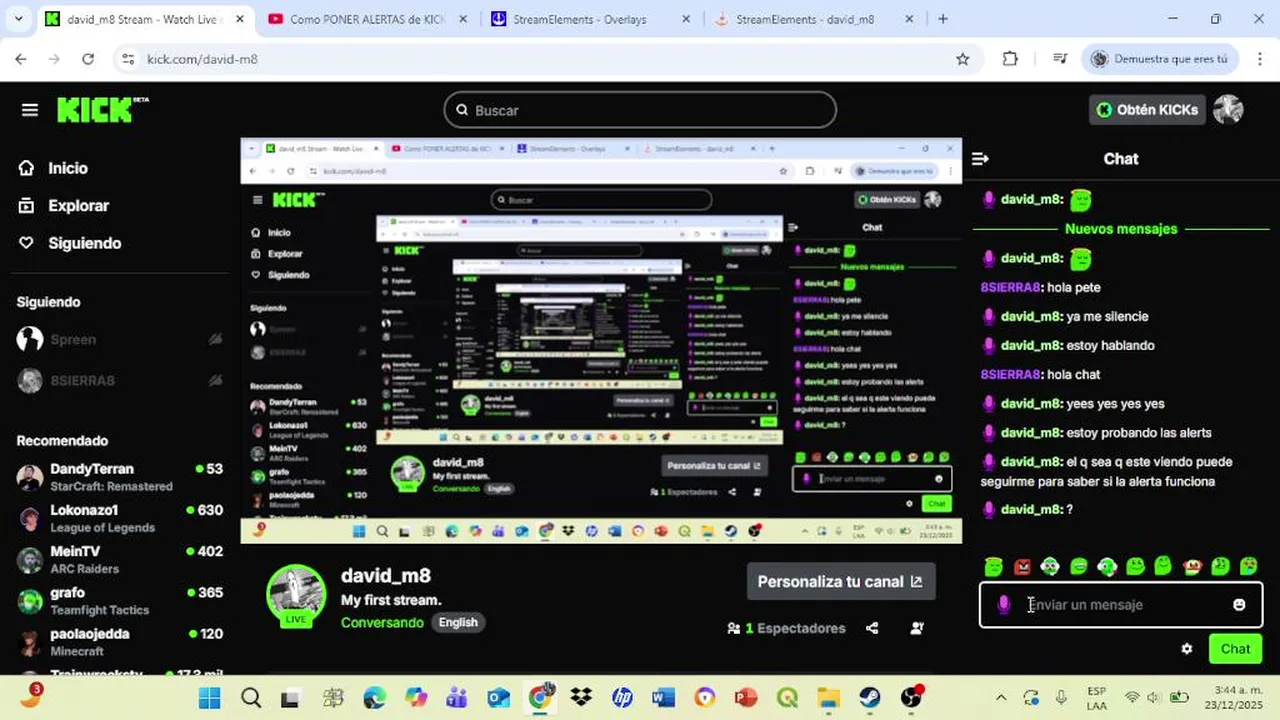The width and height of the screenshot is (1280, 720).
Task: Reload the page with the refresh icon
Action: 88,59
